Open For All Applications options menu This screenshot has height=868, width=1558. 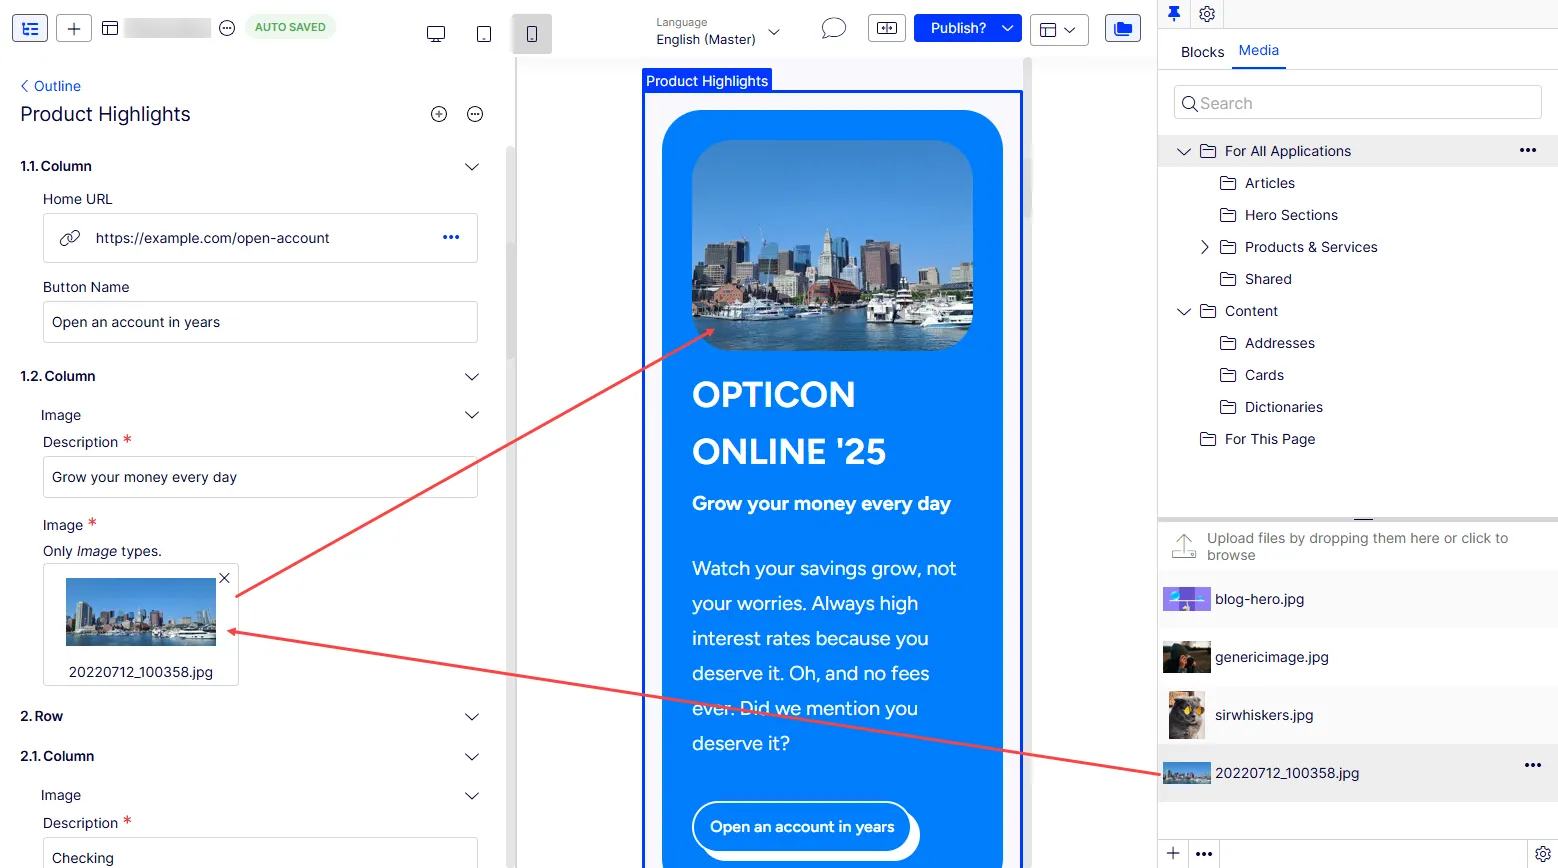1528,150
